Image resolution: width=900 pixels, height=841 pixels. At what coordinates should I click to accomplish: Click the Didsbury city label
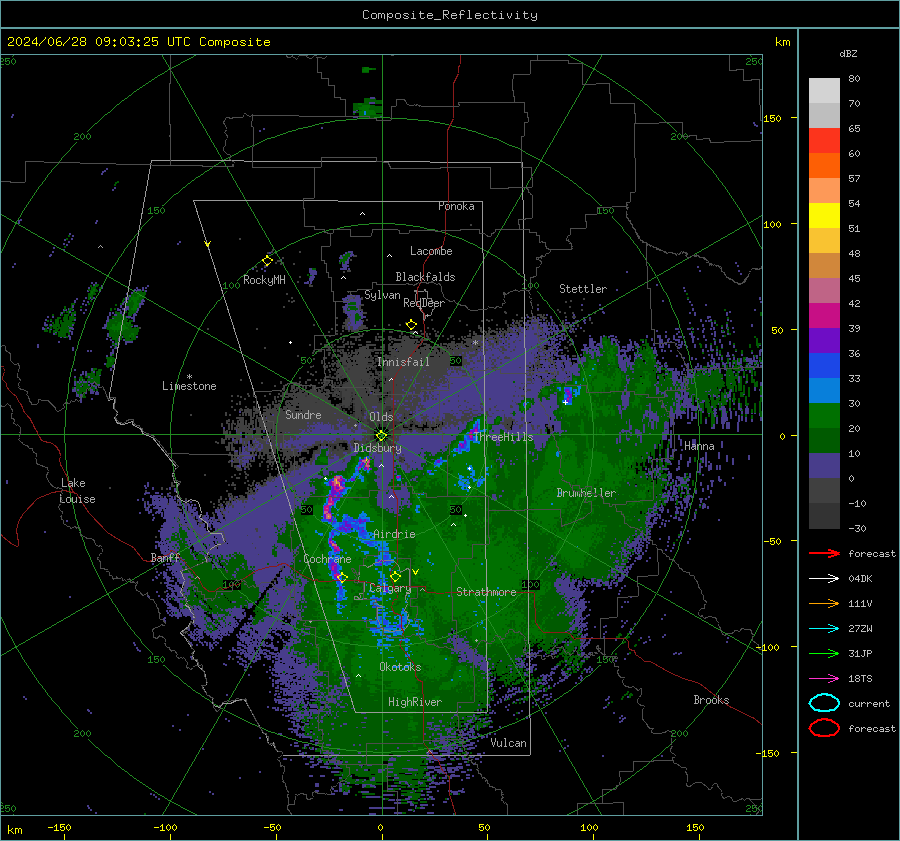pyautogui.click(x=377, y=448)
